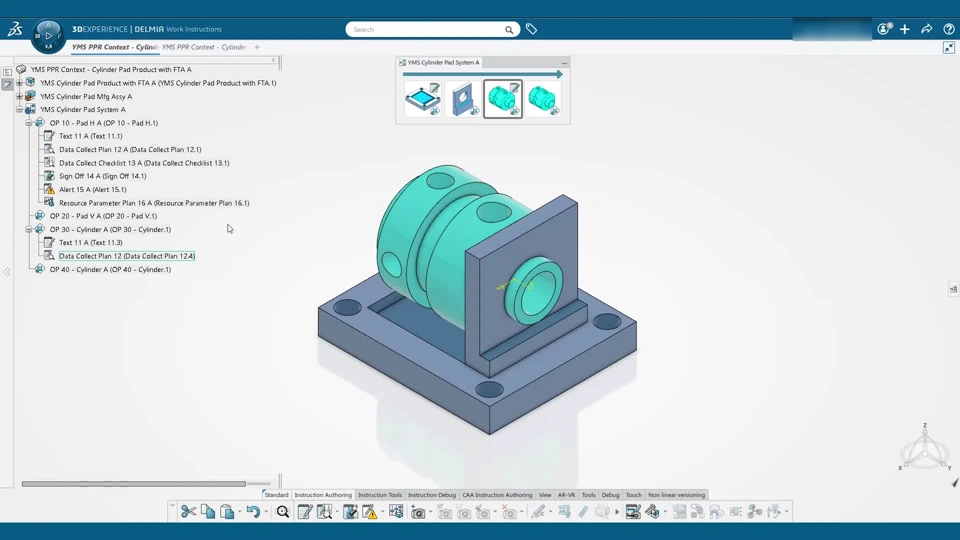
Task: Open the Alert icon dropdown arrow
Action: coord(382,512)
